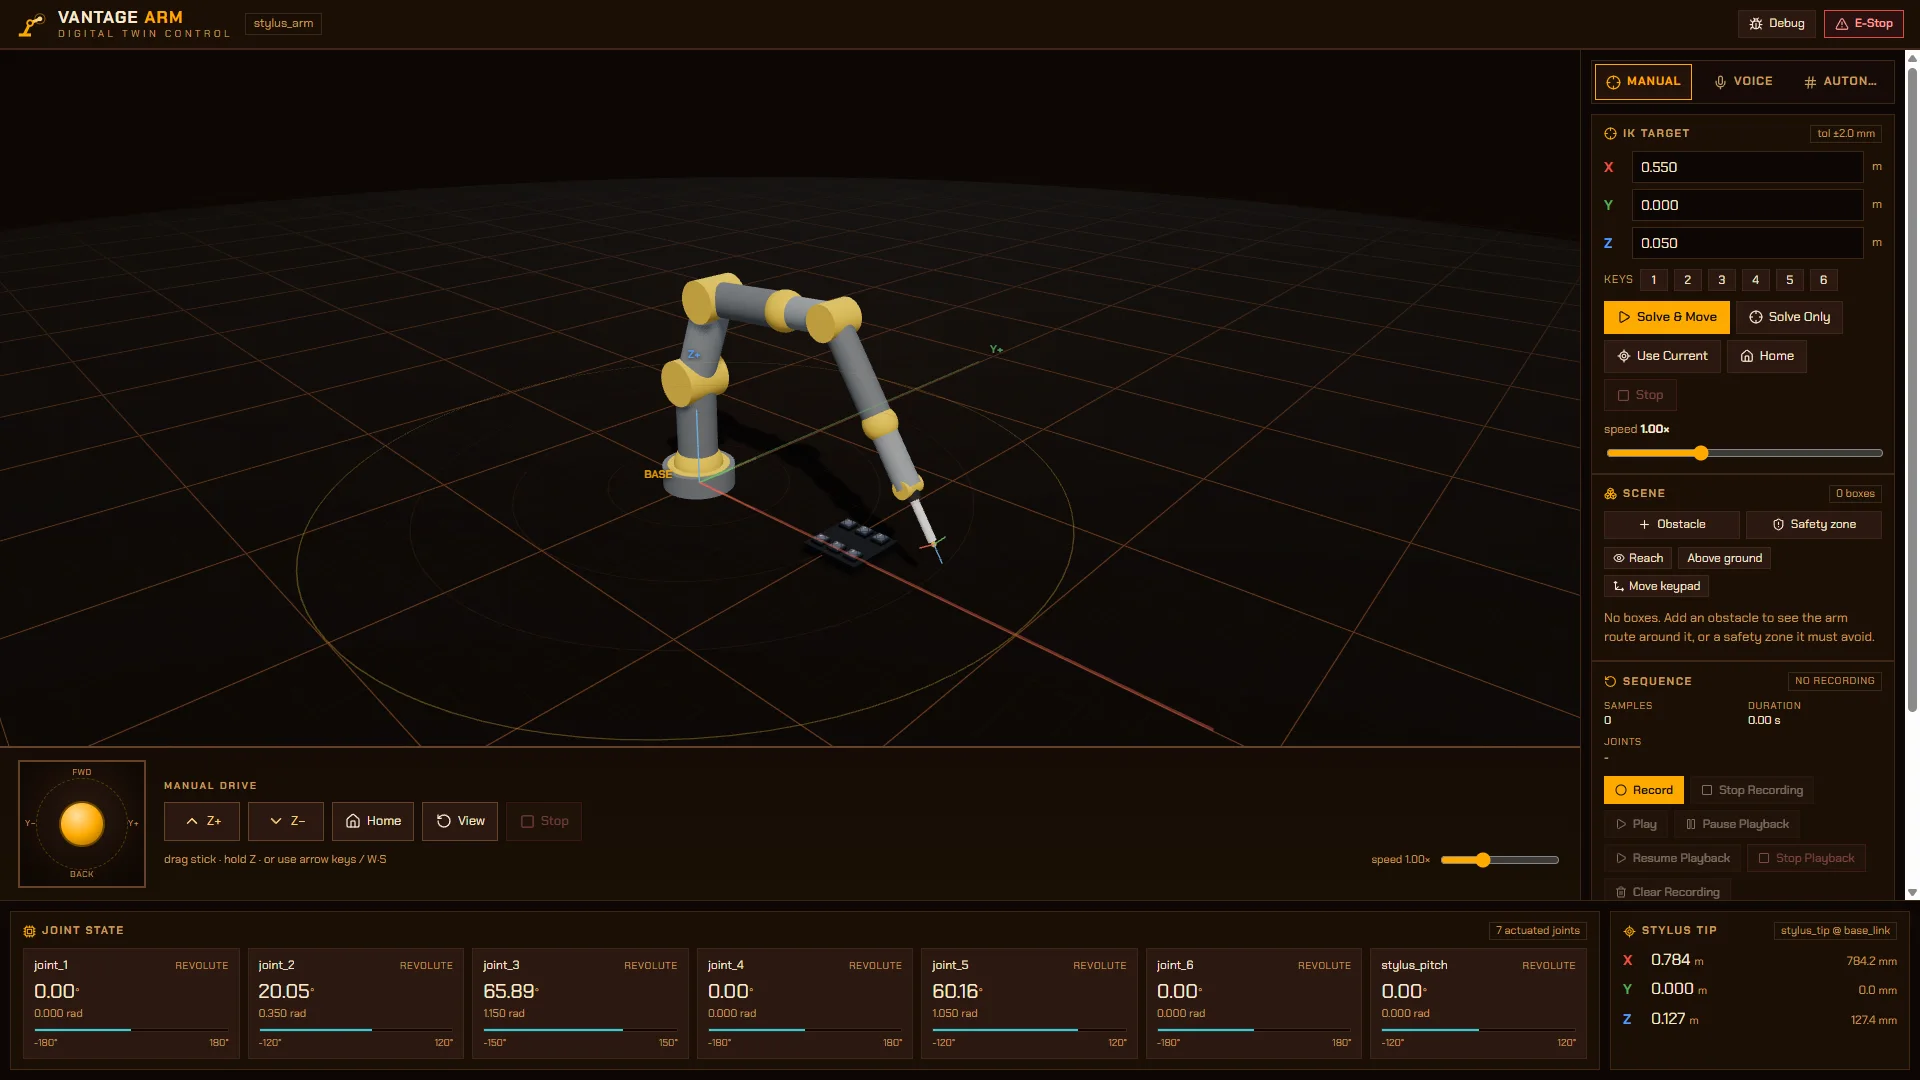Click the JOINT STATE header icon
Image resolution: width=1920 pixels, height=1080 pixels.
point(29,930)
